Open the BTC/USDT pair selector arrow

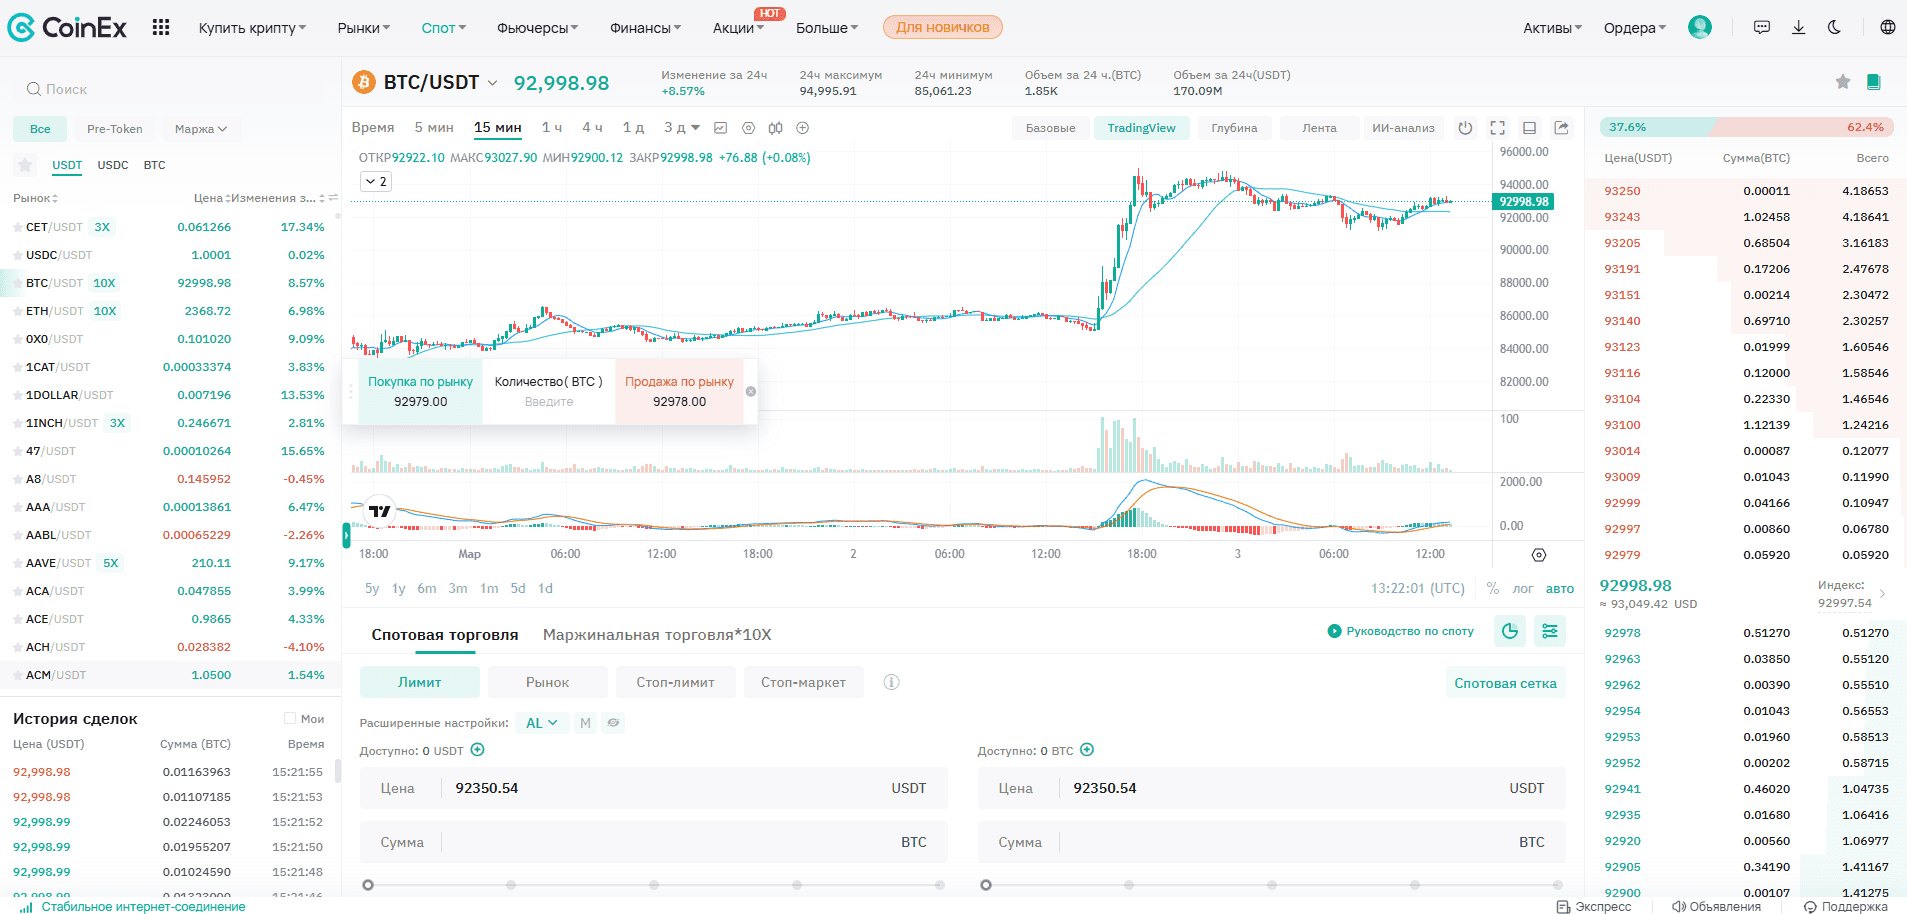point(492,83)
